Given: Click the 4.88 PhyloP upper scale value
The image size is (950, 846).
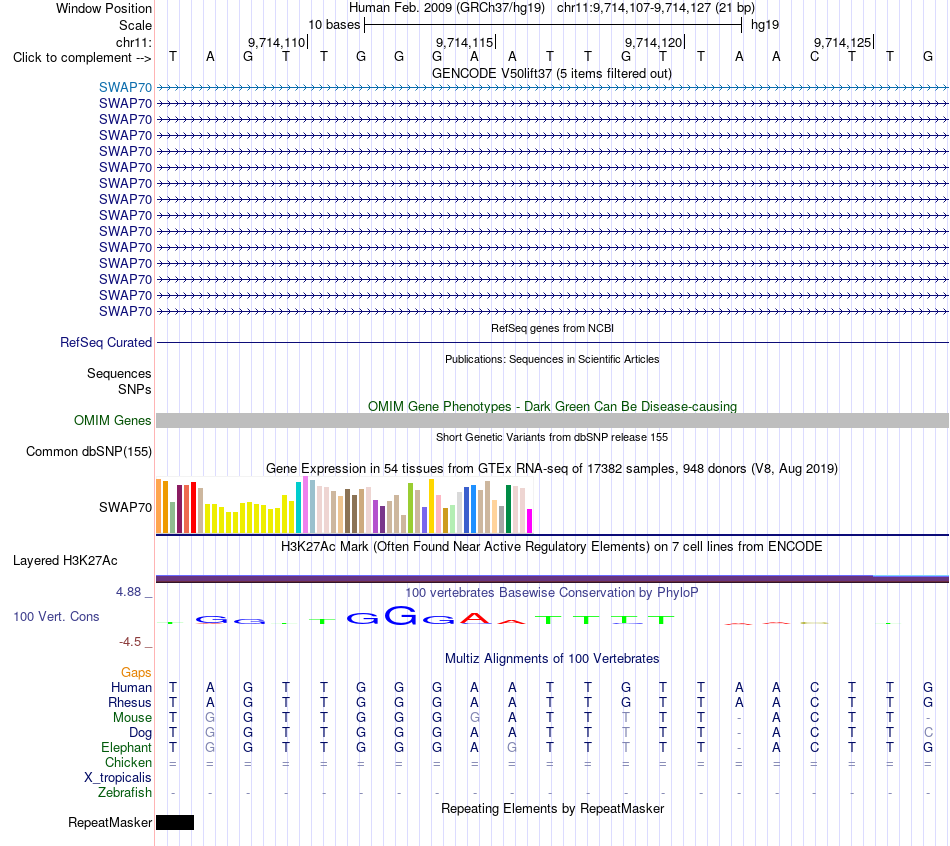Looking at the screenshot, I should coord(128,591).
